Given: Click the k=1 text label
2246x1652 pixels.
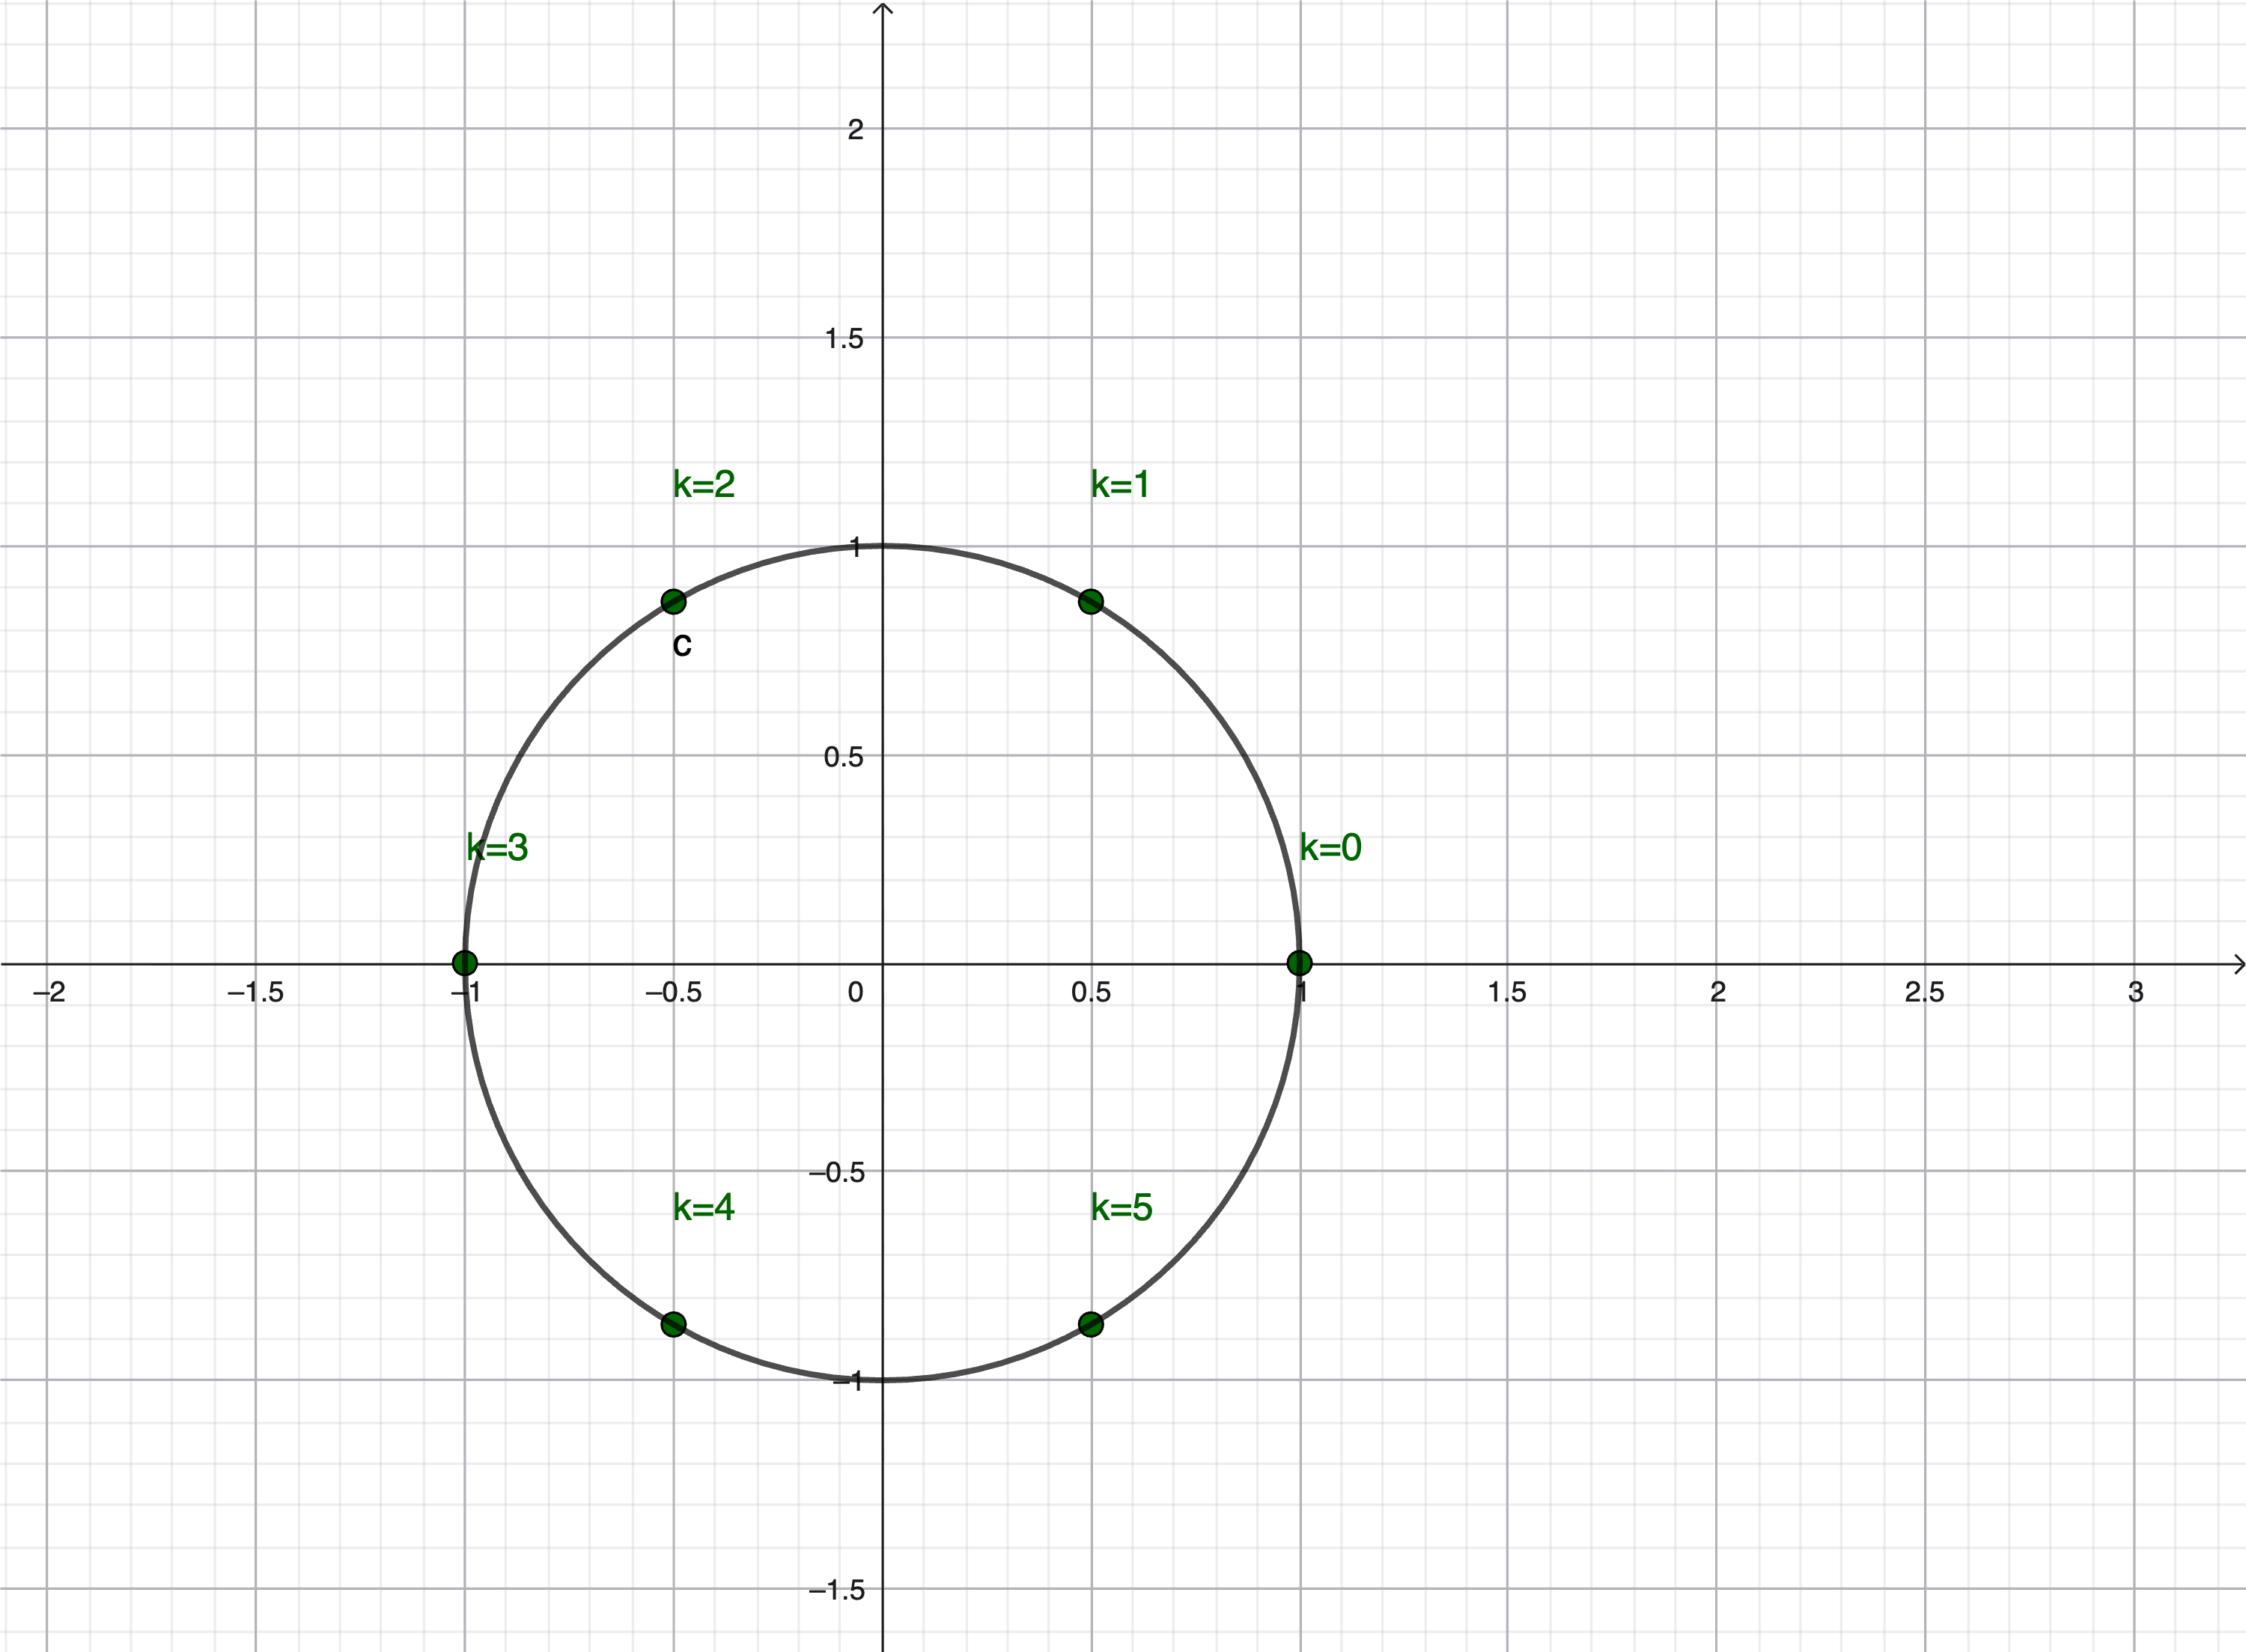Looking at the screenshot, I should (x=1120, y=485).
